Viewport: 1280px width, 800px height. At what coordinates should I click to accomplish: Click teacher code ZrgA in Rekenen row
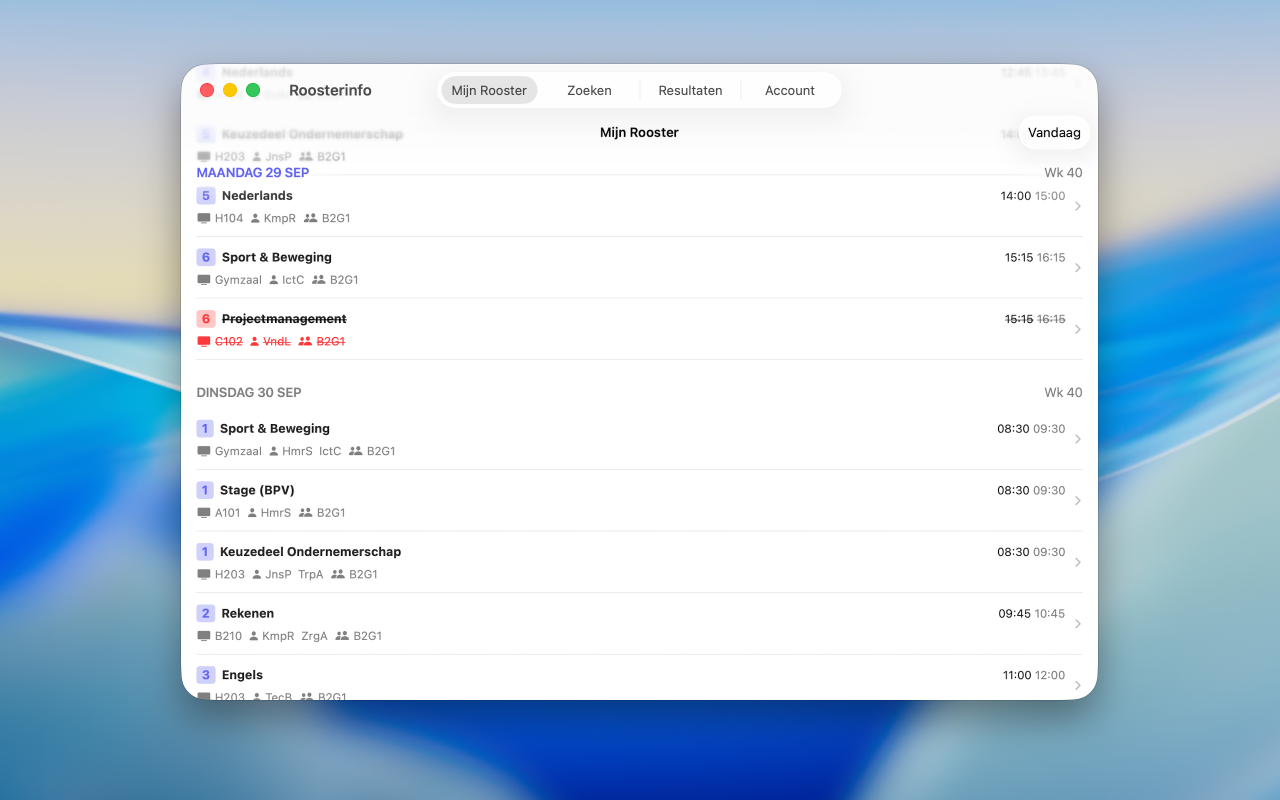coord(314,636)
